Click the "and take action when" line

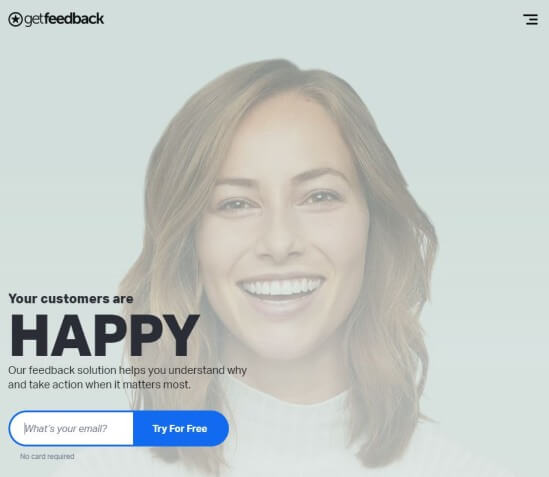click(99, 385)
